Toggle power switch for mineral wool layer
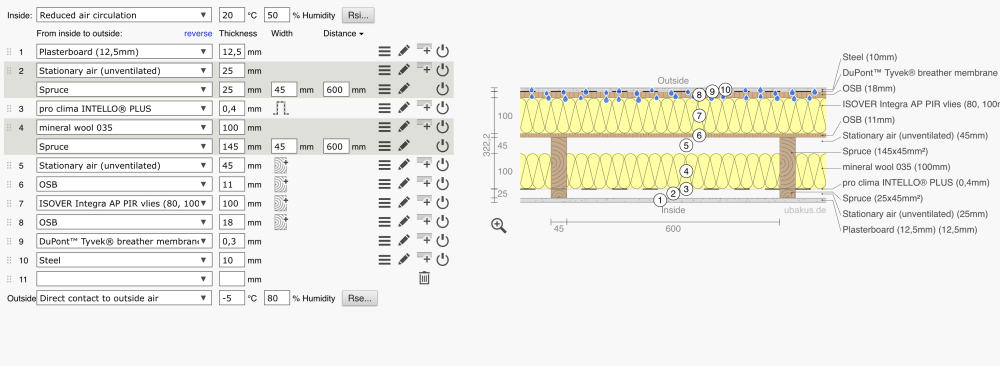This screenshot has width=1000, height=366. click(x=443, y=128)
